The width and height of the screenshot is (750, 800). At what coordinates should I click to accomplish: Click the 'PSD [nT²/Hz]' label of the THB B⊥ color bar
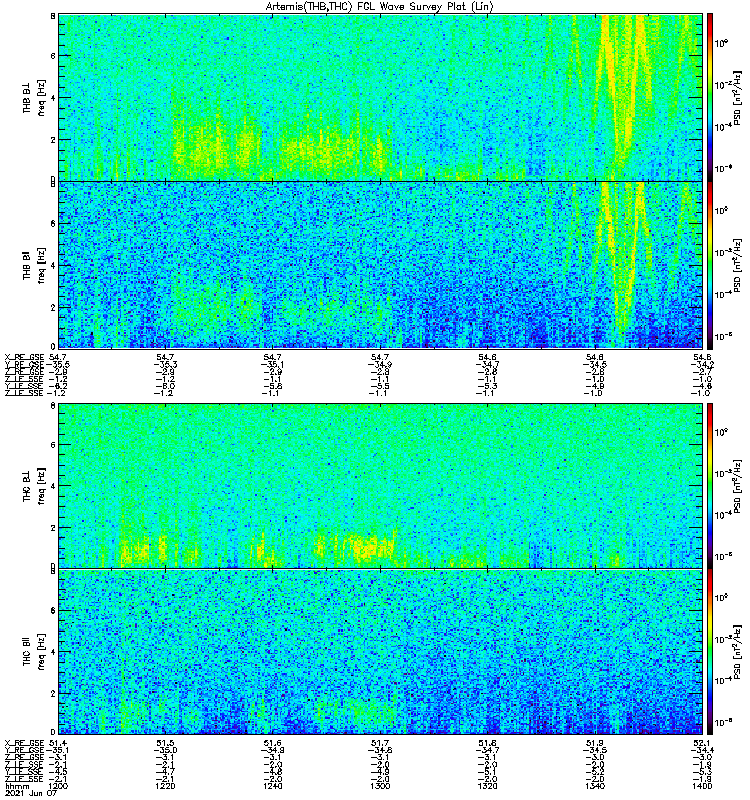click(737, 97)
